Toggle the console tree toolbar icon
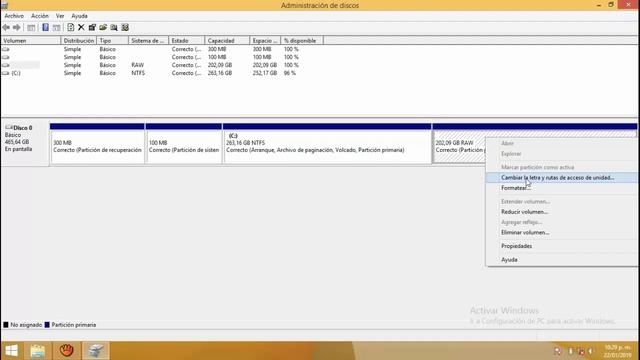The width and height of the screenshot is (640, 360). click(31, 27)
